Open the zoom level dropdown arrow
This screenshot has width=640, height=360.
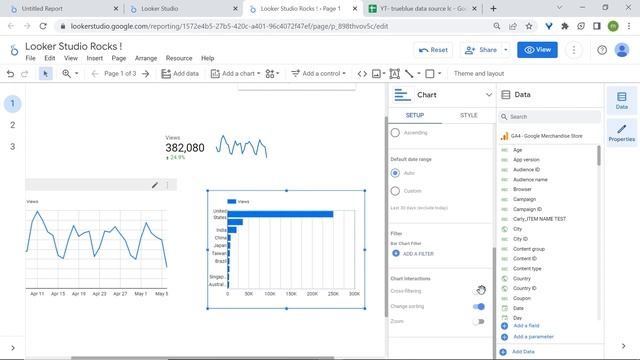(76, 74)
